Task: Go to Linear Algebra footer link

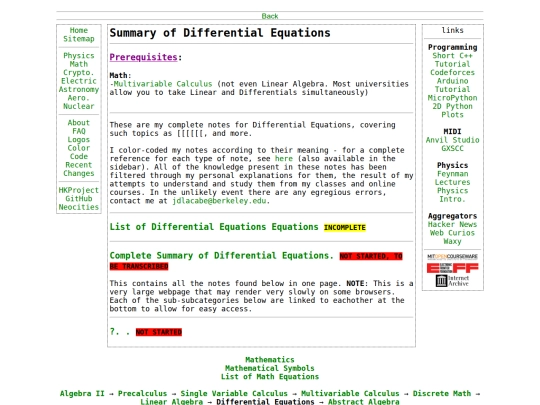Action: point(172,402)
